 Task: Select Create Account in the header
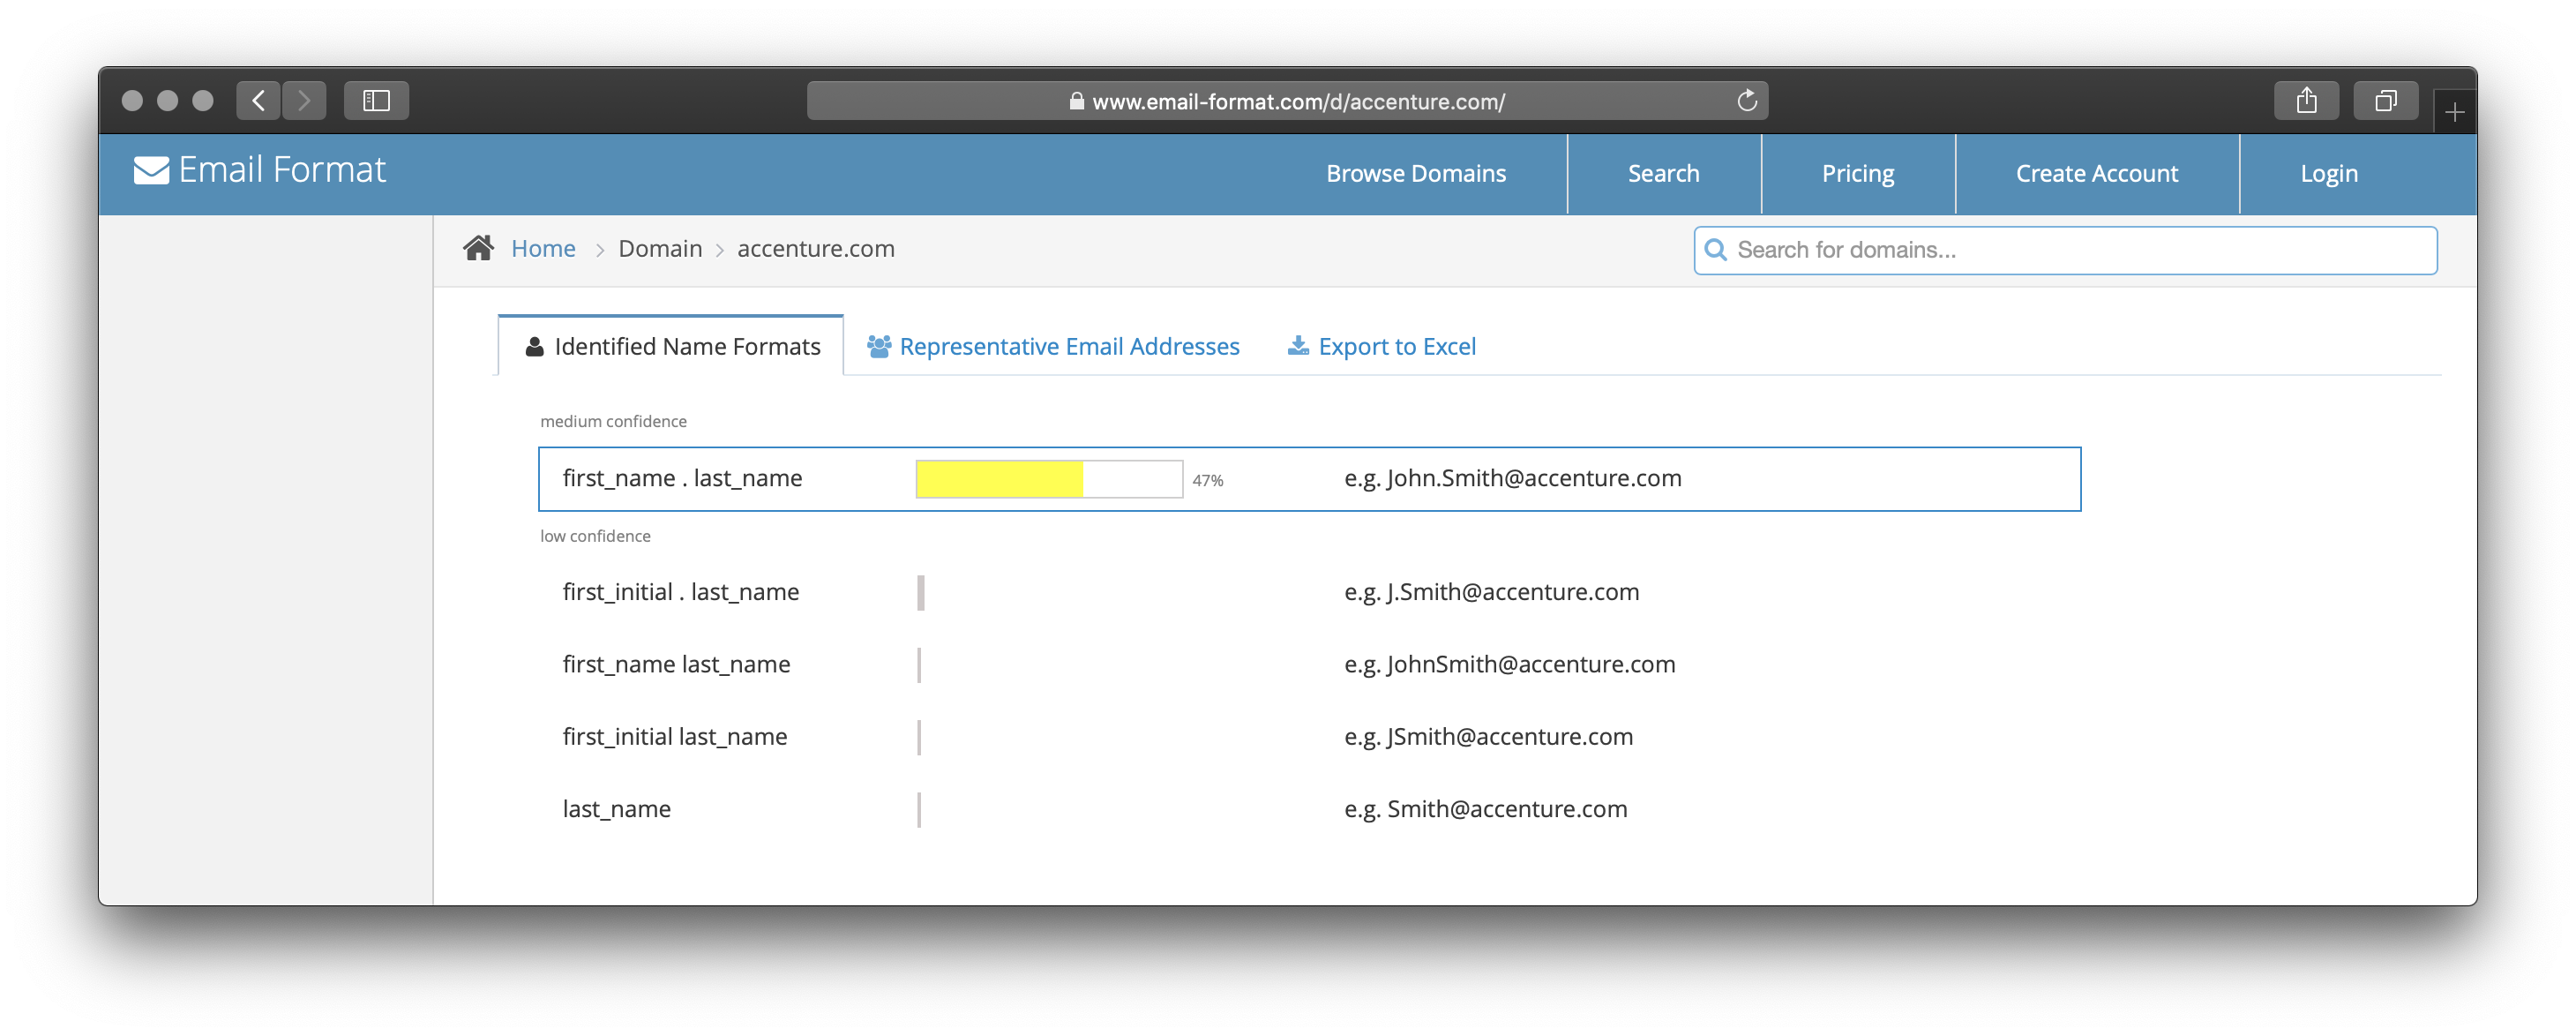point(2096,174)
